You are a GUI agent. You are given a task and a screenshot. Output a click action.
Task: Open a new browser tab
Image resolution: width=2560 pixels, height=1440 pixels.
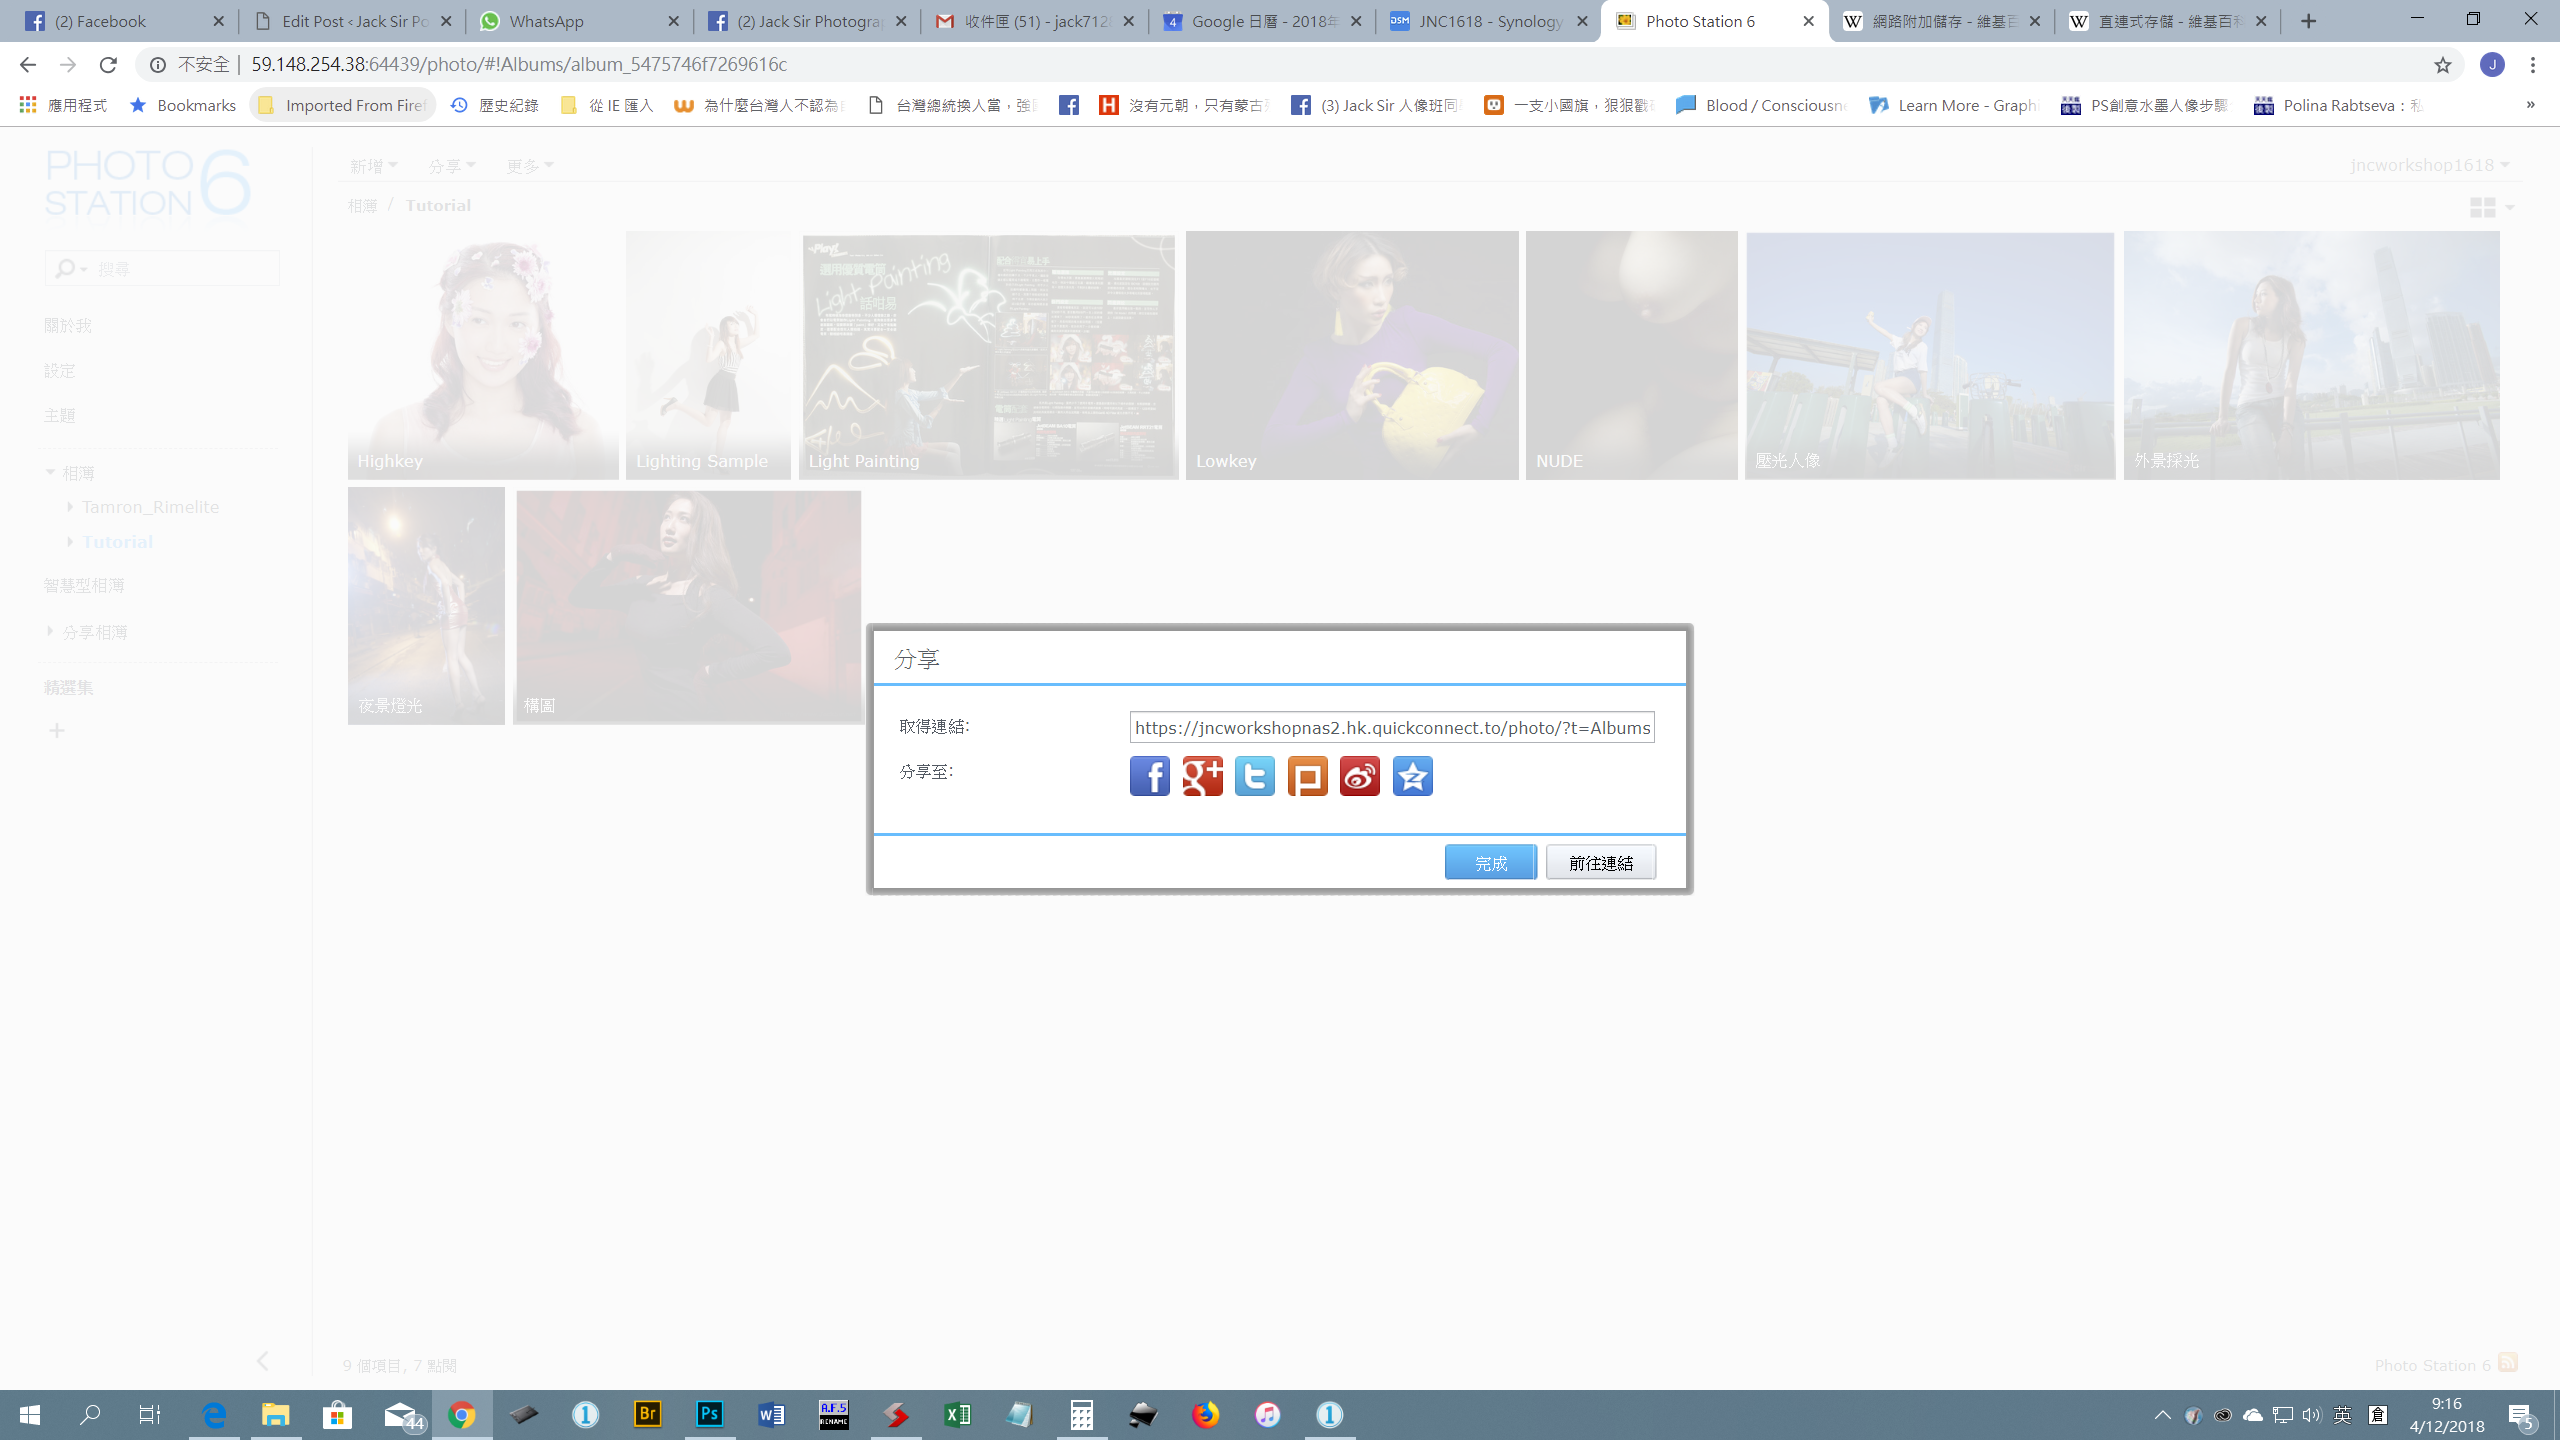tap(2308, 21)
